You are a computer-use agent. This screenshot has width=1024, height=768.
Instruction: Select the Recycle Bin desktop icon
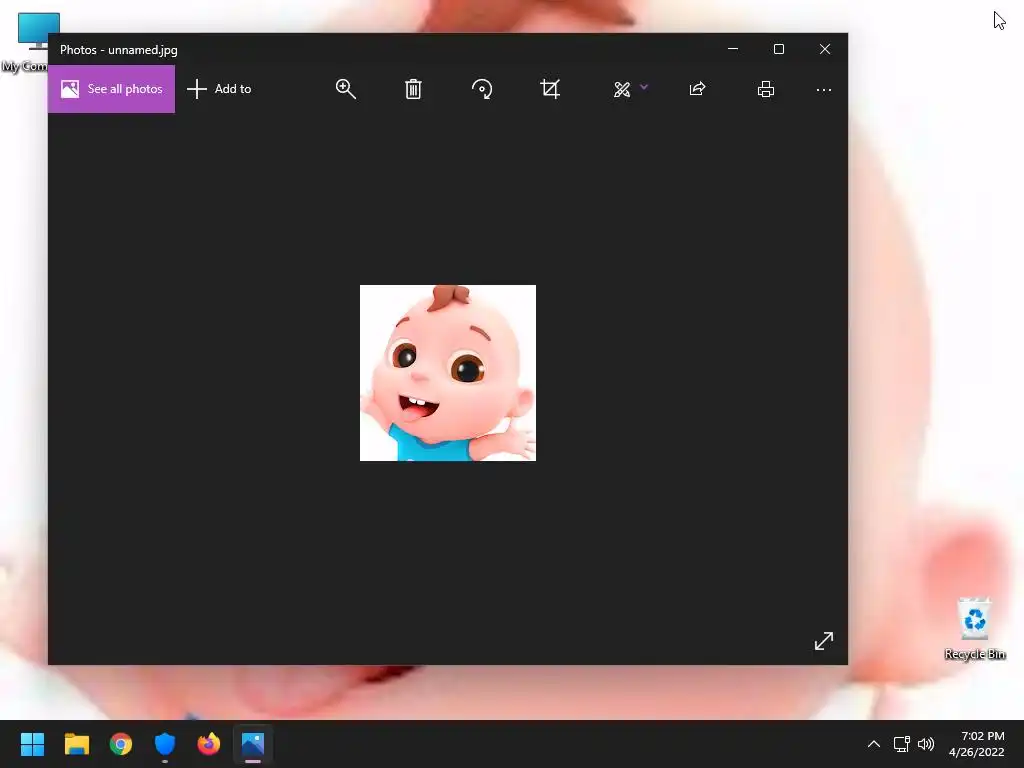click(x=974, y=628)
